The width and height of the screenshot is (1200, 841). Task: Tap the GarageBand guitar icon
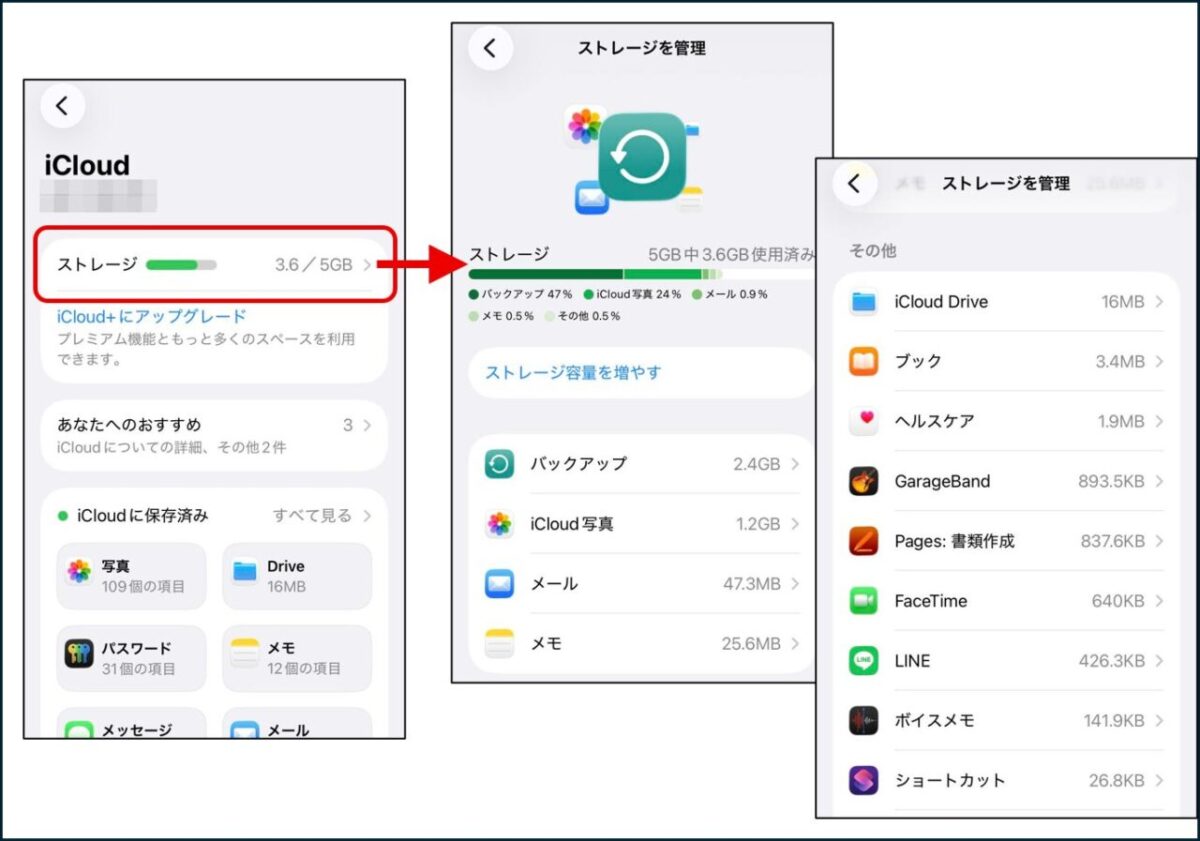point(863,481)
